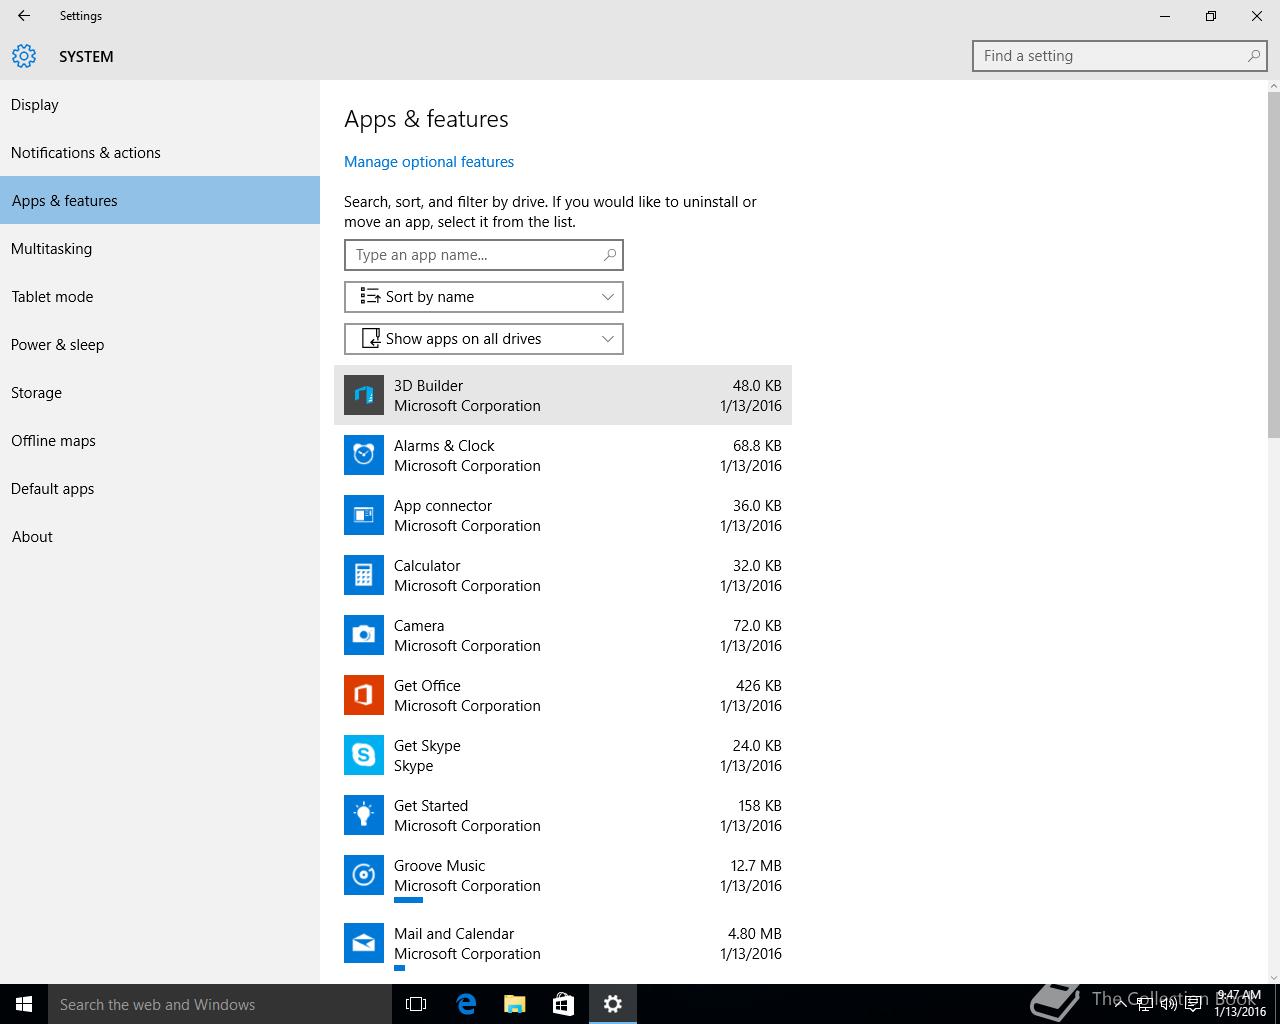Click the Get Office icon

click(x=364, y=695)
